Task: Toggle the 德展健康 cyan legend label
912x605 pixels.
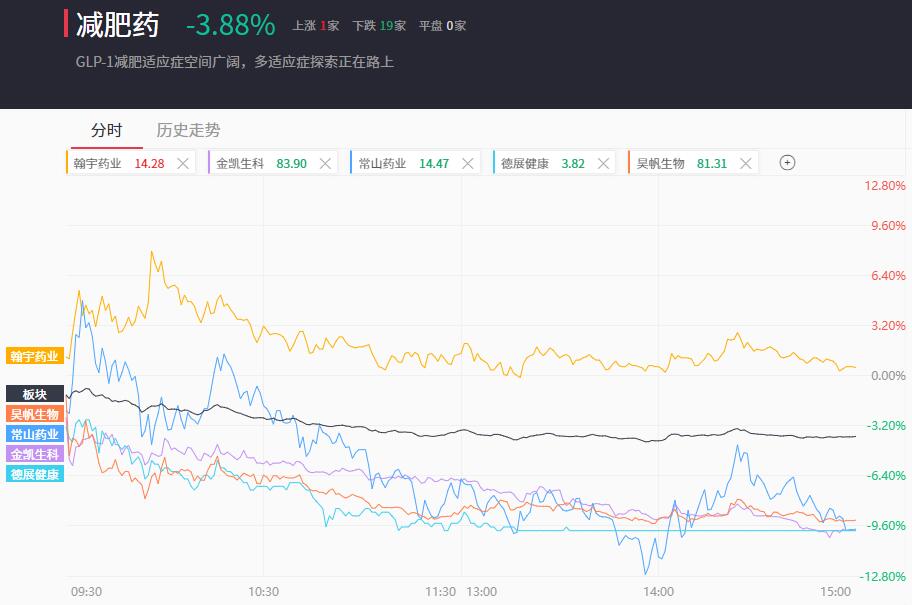Action: coord(35,474)
